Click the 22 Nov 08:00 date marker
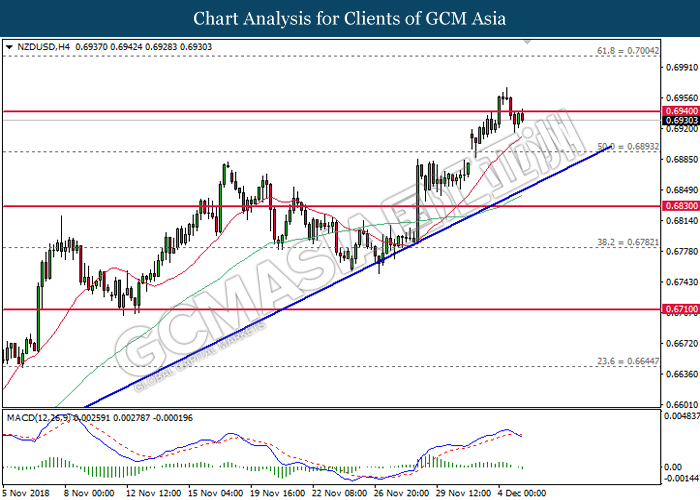The width and height of the screenshot is (700, 500). [x=340, y=492]
